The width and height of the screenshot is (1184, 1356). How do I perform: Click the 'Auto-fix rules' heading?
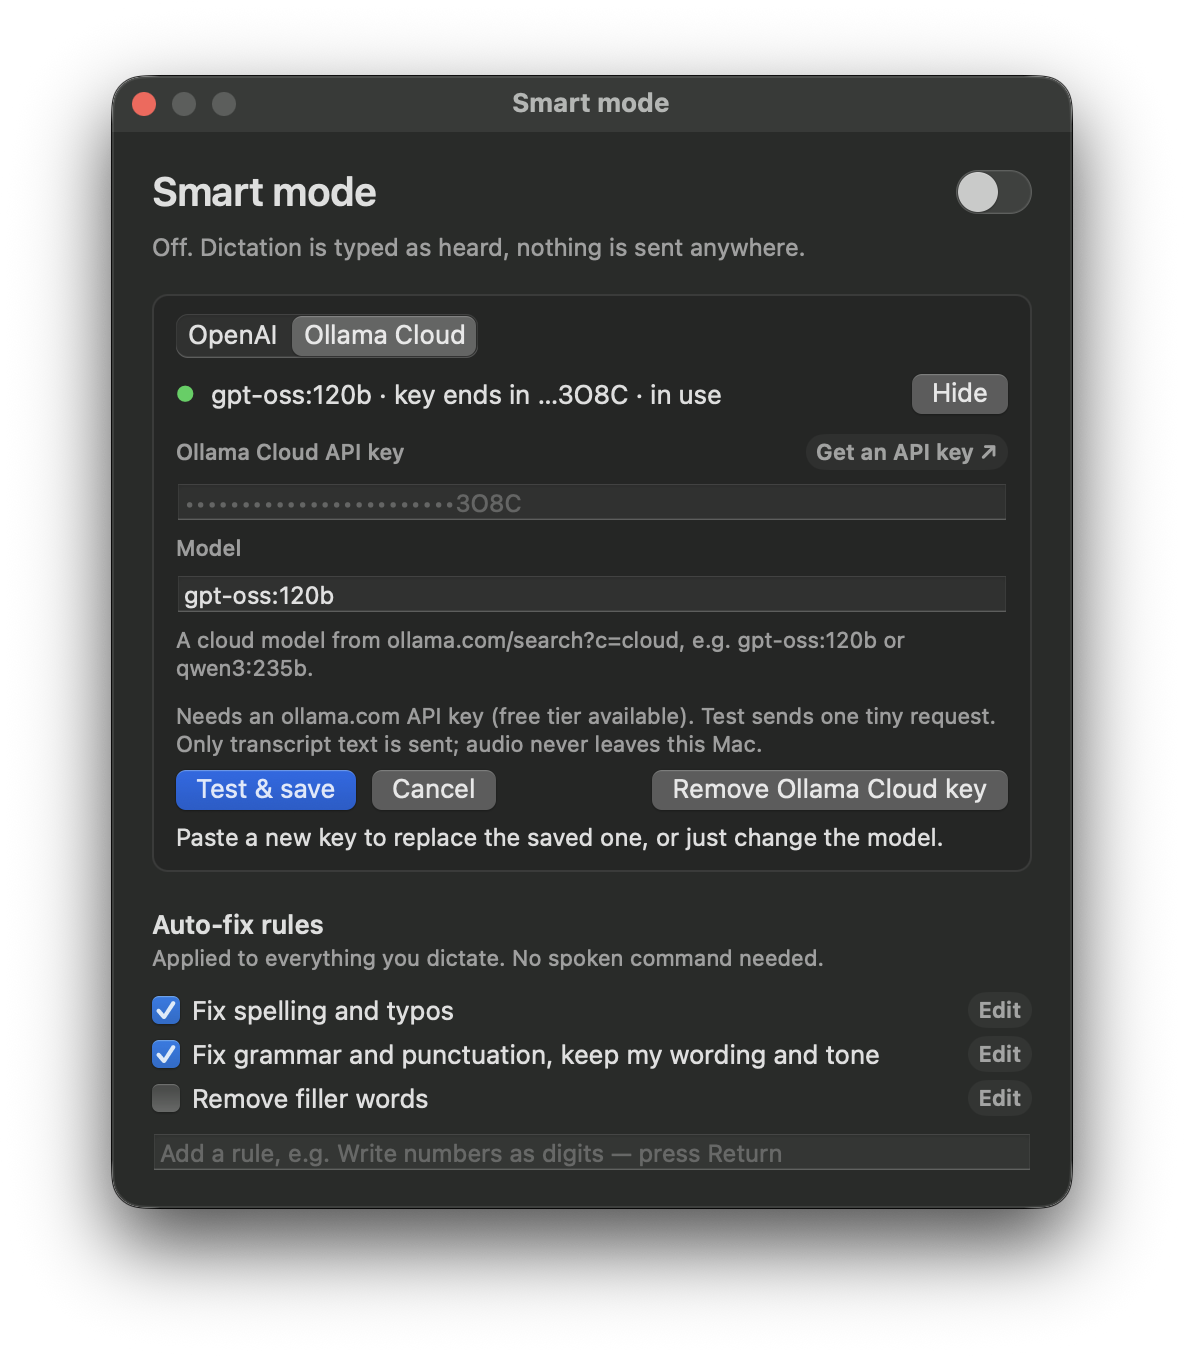238,924
